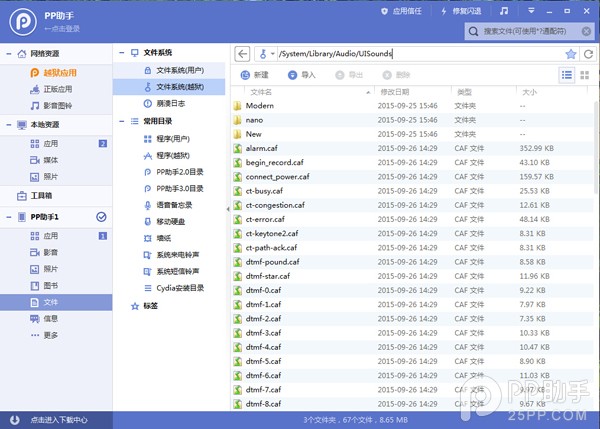Open PP助手3.0目录
Screen dimensions: 600x429
[169, 189]
